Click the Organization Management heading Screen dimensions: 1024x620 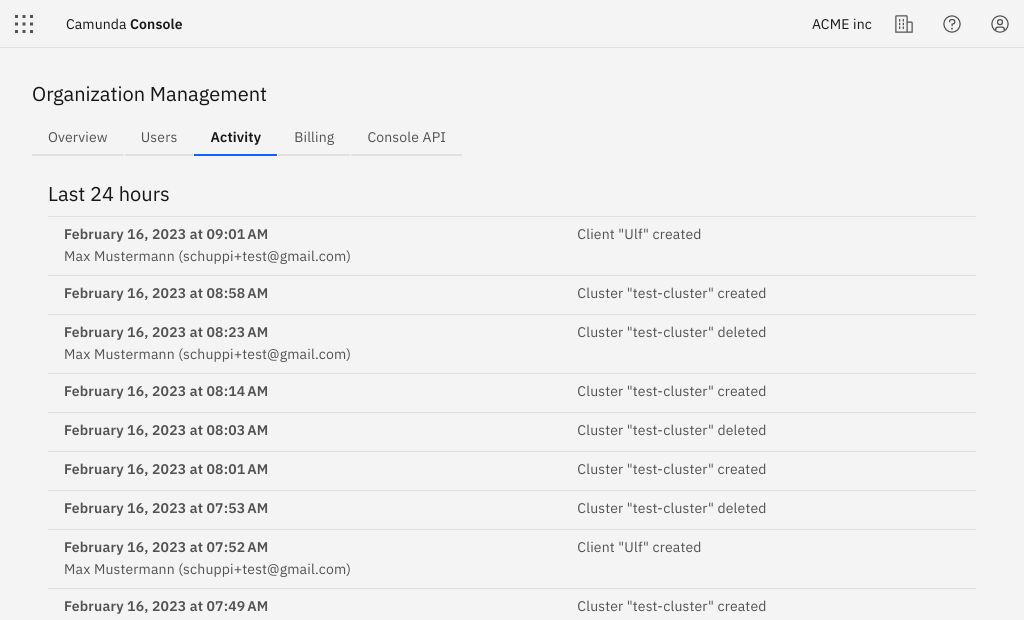tap(149, 94)
